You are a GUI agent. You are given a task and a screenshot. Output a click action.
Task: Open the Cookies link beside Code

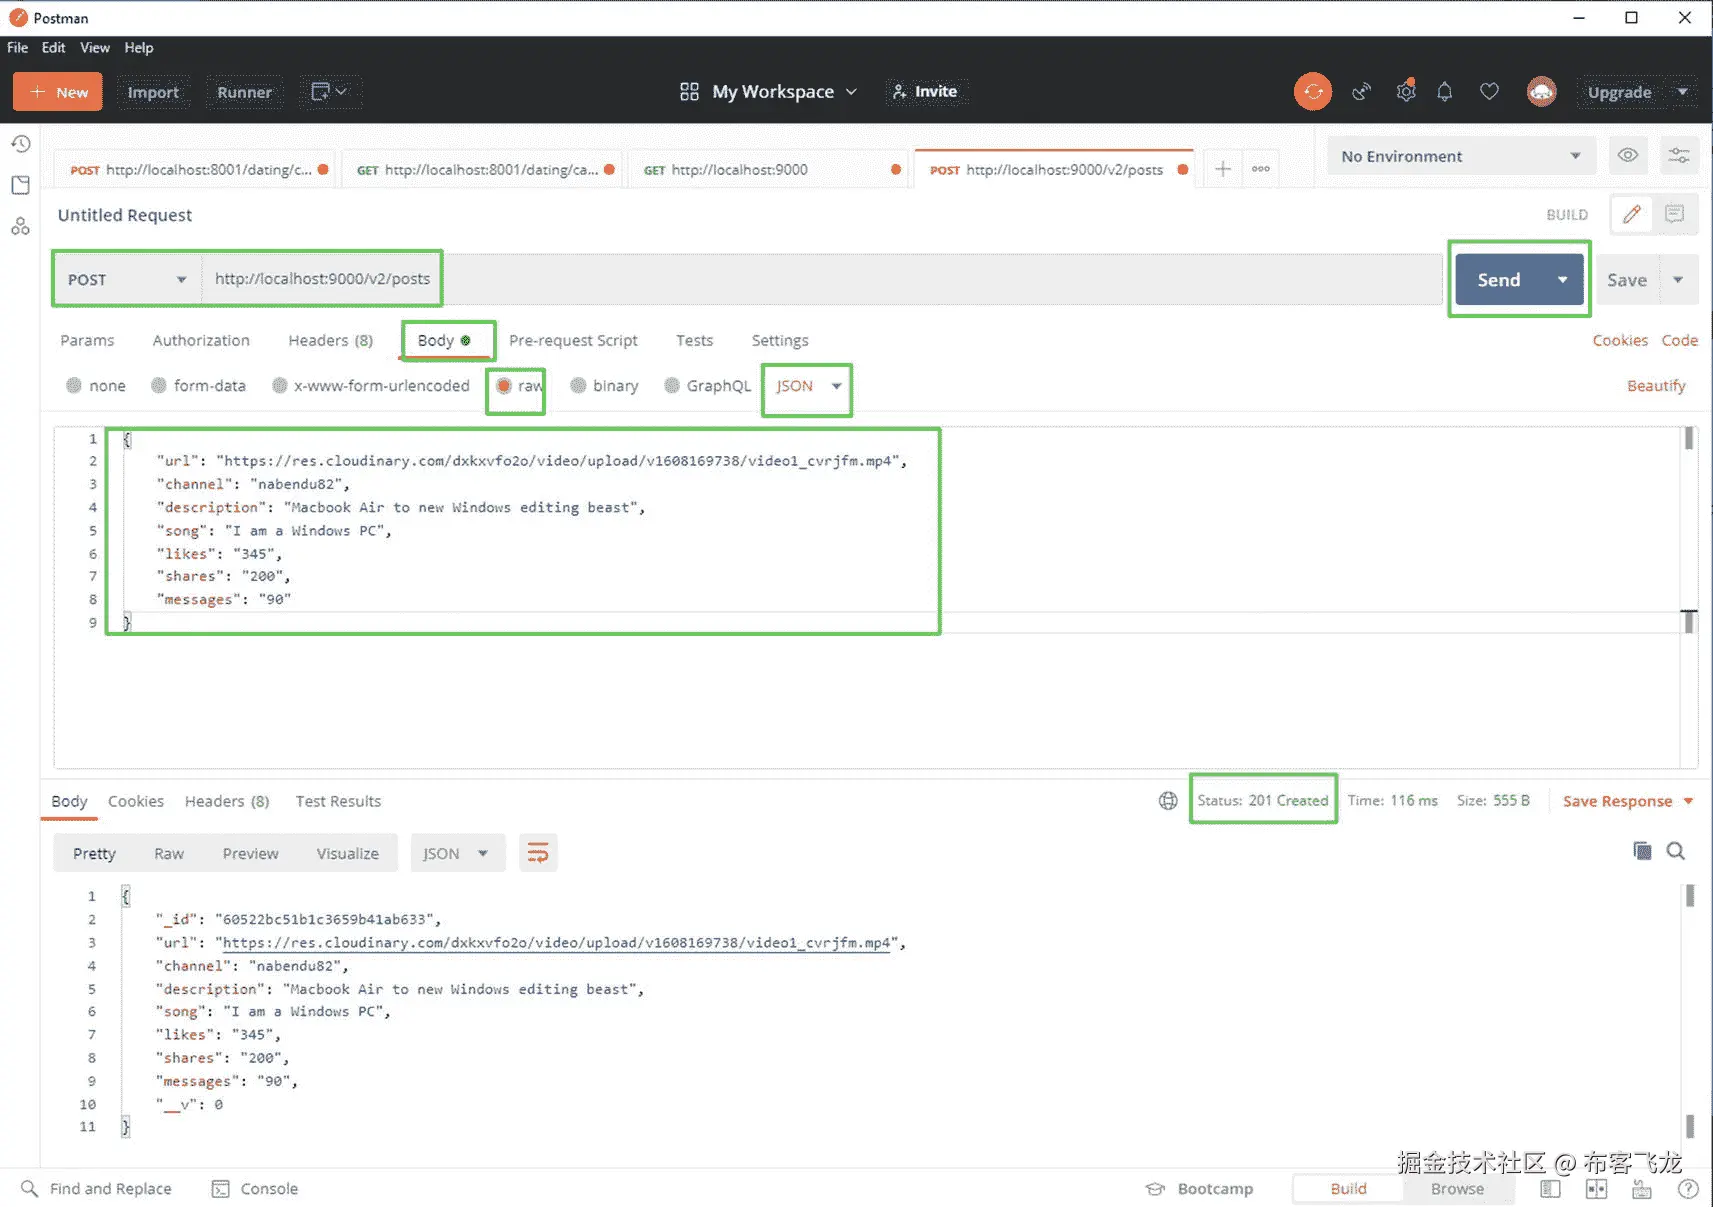point(1620,340)
